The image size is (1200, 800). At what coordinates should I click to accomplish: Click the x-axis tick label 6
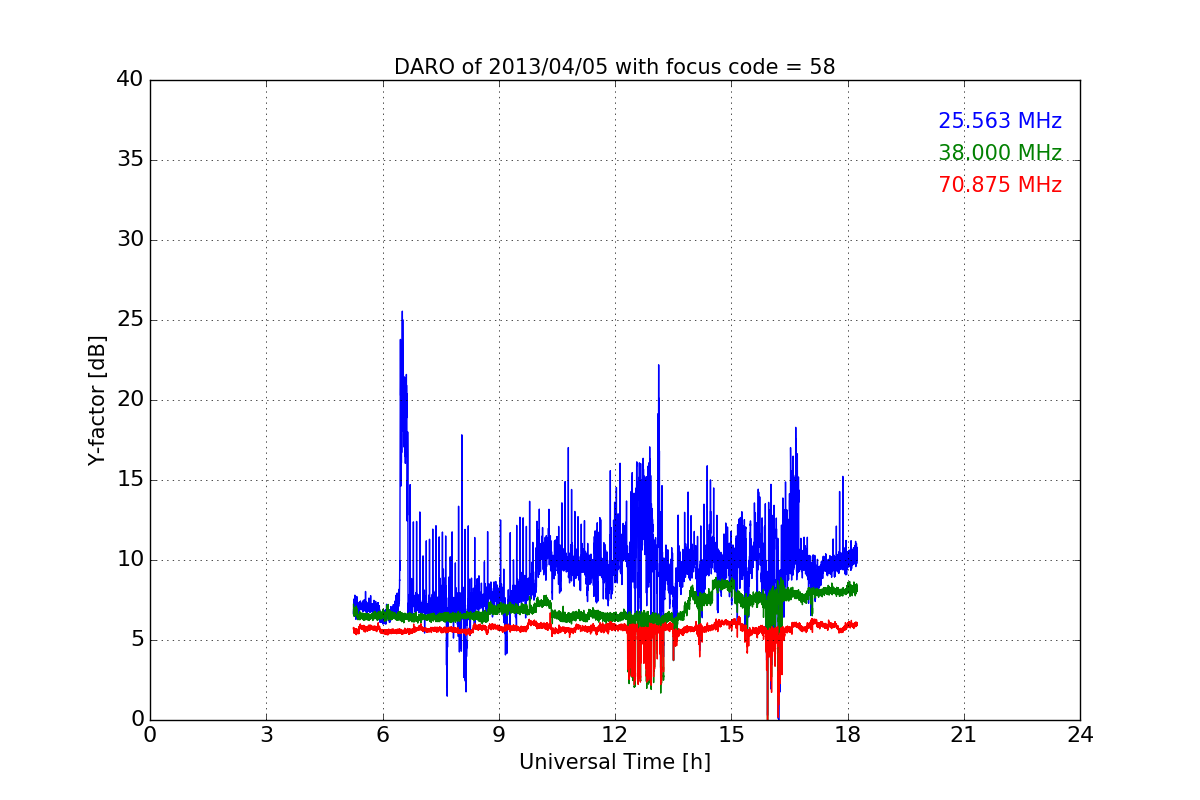click(x=382, y=735)
